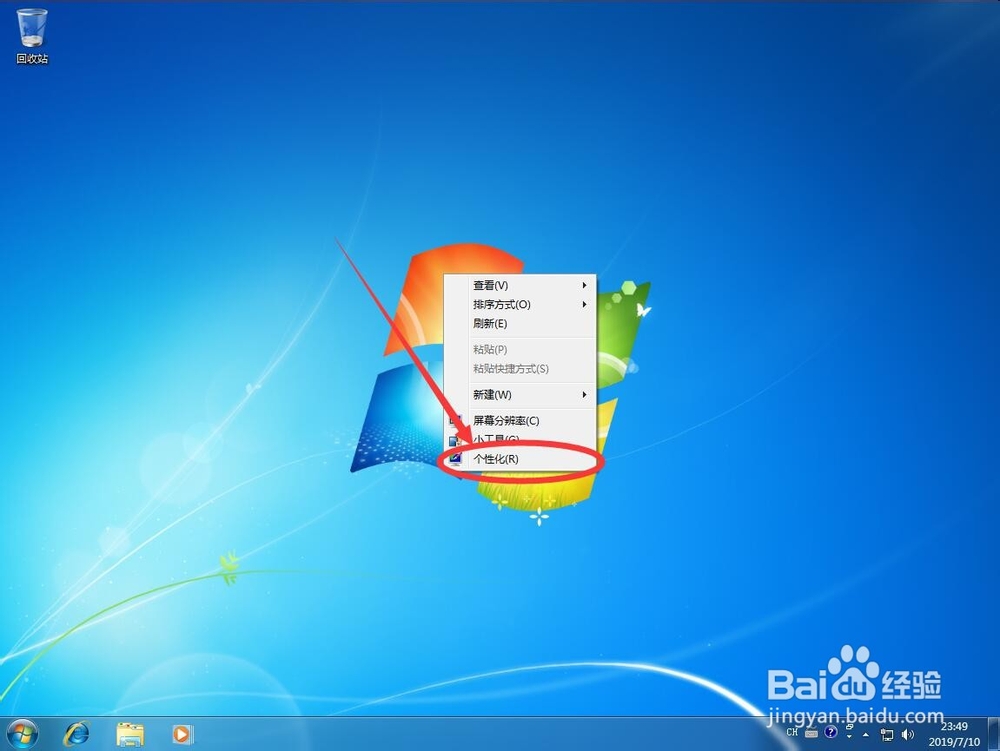The height and width of the screenshot is (751, 1000).
Task: Click the language bar help icon
Action: (x=831, y=732)
